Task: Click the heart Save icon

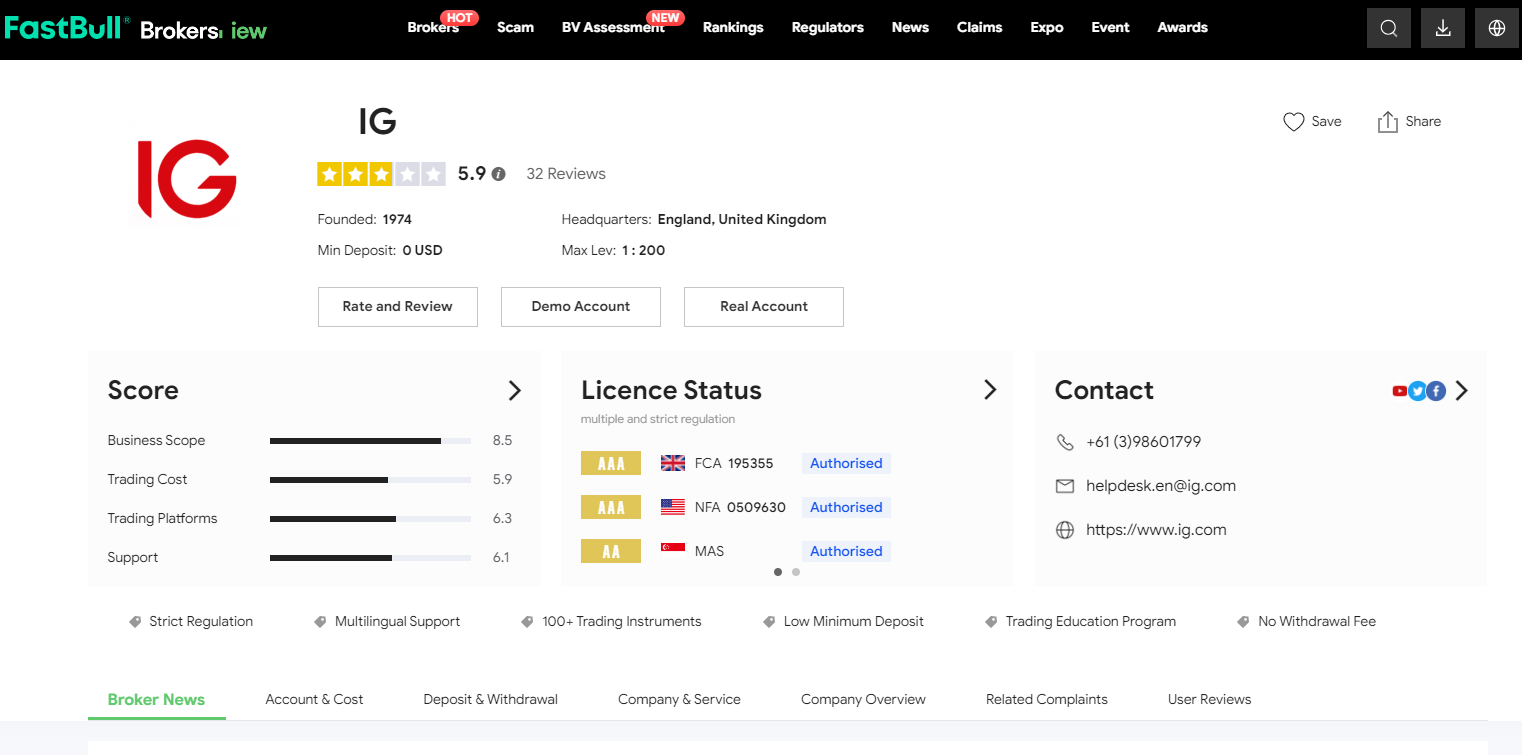Action: click(x=1293, y=122)
